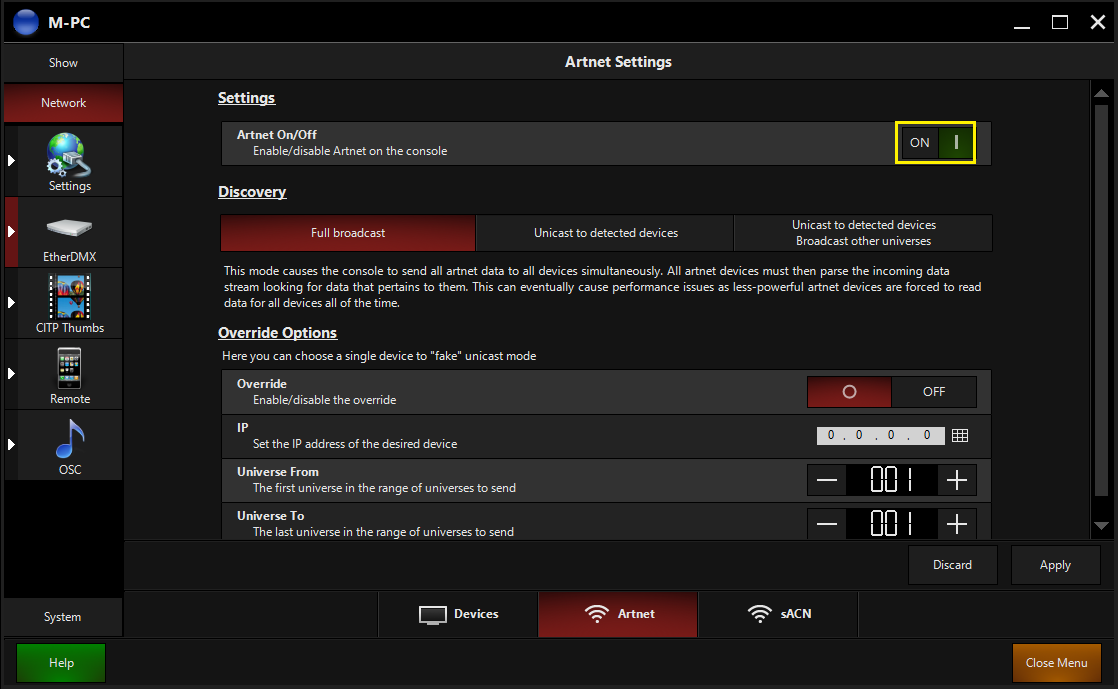Increase the Universe To value
Image resolution: width=1118 pixels, height=689 pixels.
click(x=956, y=524)
